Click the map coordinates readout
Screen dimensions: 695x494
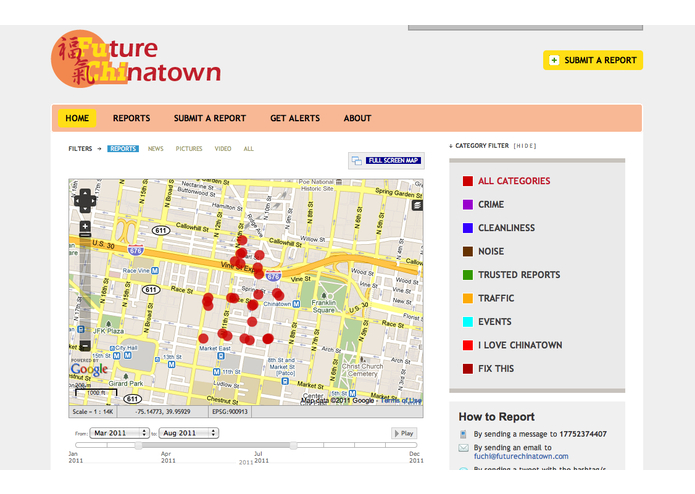[163, 412]
